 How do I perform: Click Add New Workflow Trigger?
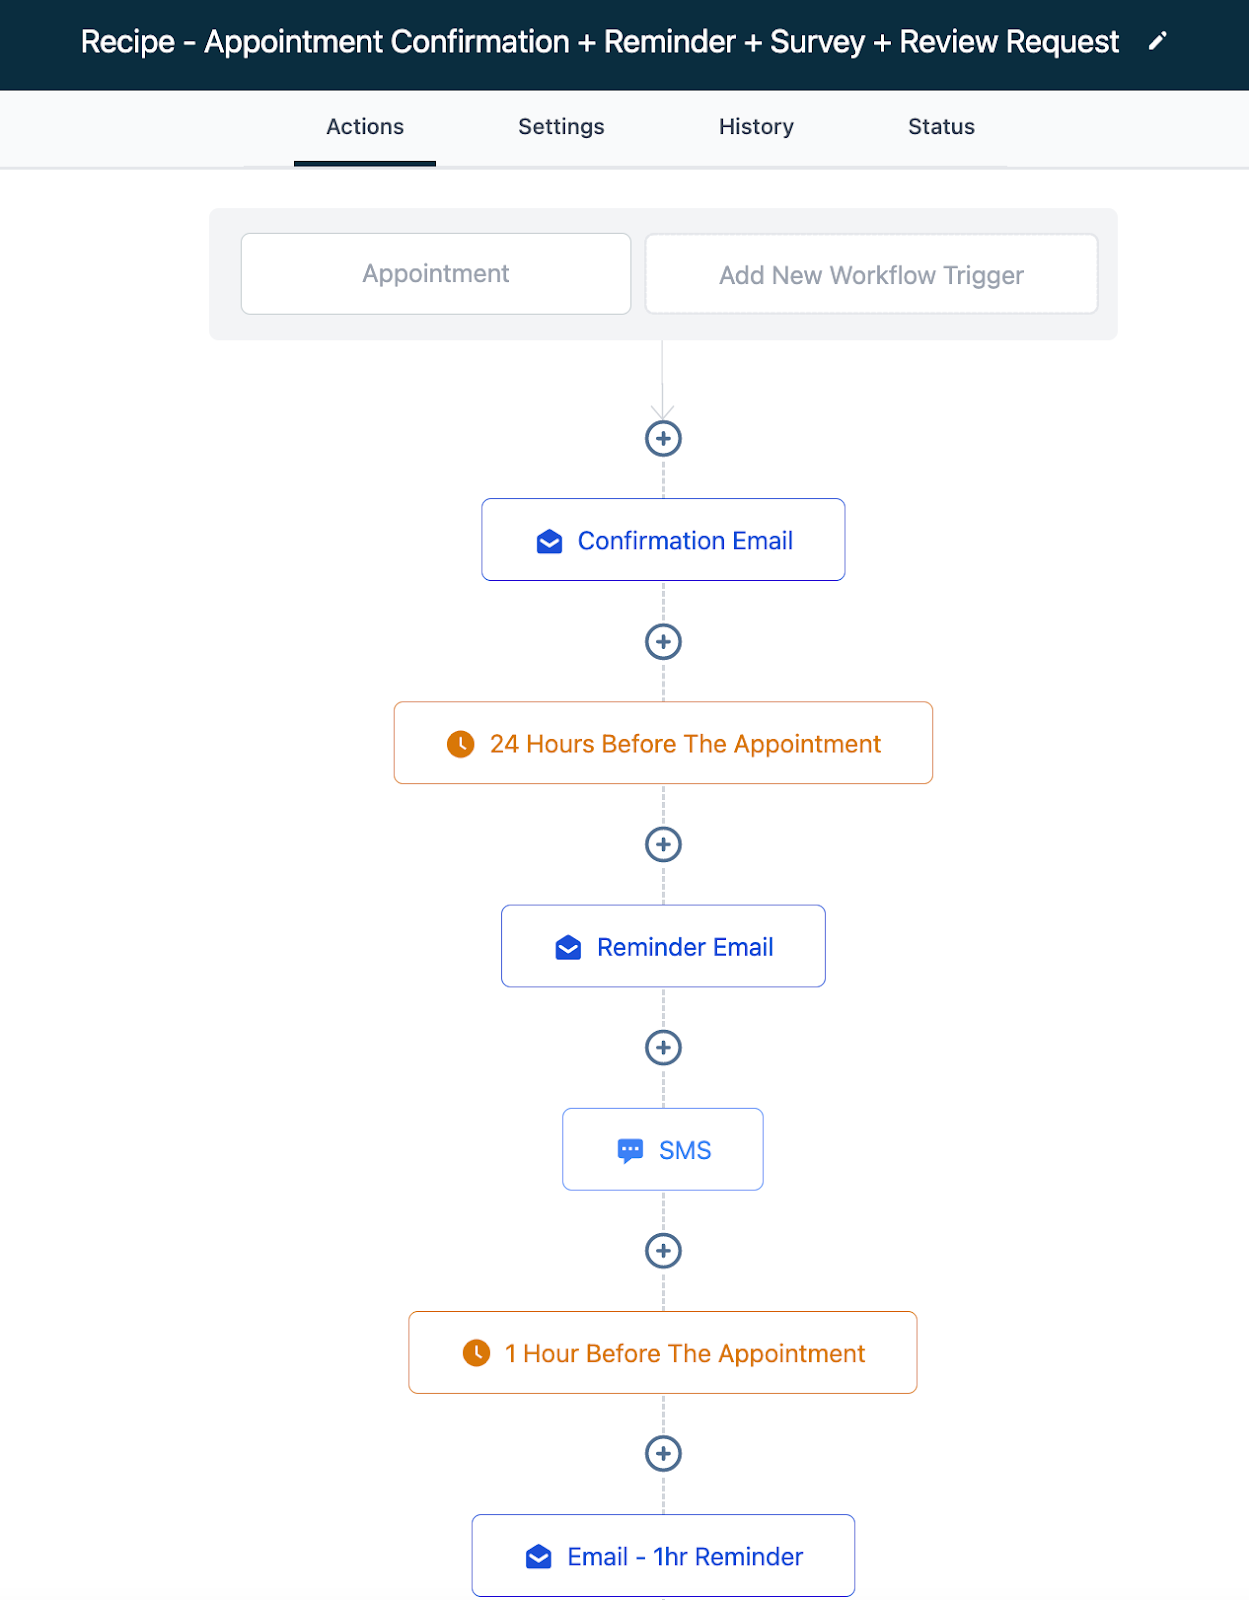(x=871, y=275)
